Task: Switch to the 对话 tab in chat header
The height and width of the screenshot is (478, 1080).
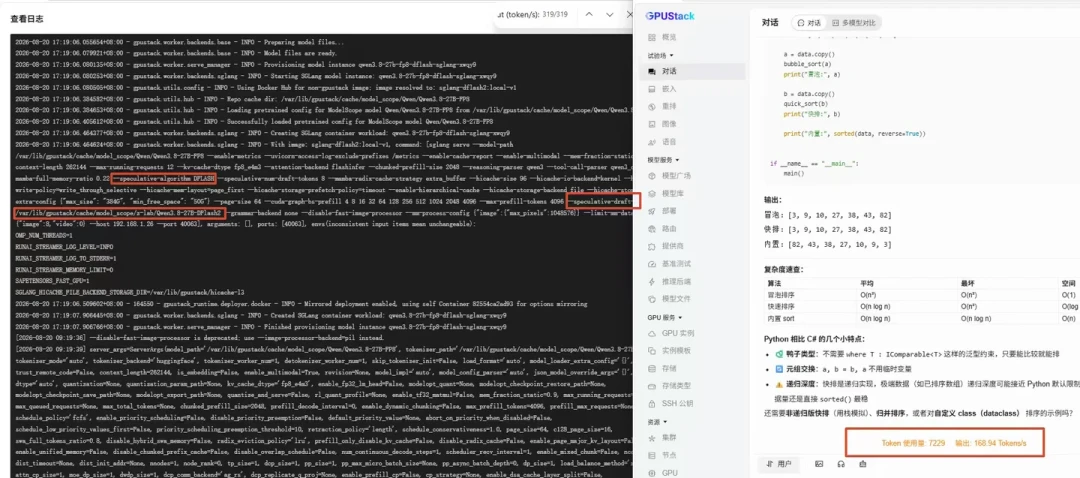Action: tap(809, 23)
